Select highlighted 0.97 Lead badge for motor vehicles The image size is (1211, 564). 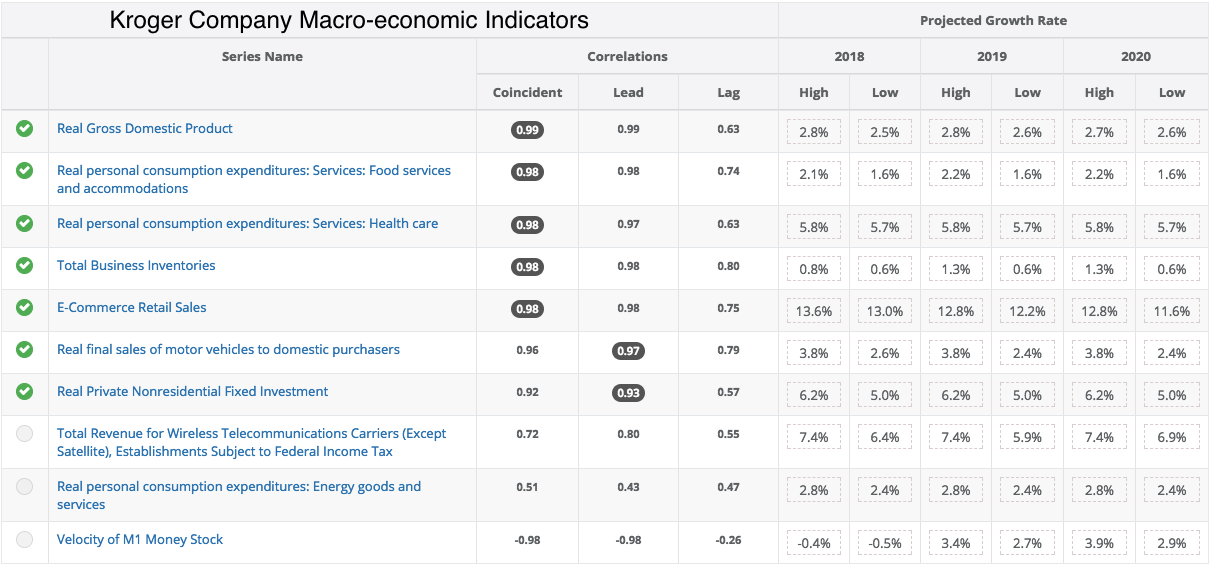coord(628,350)
